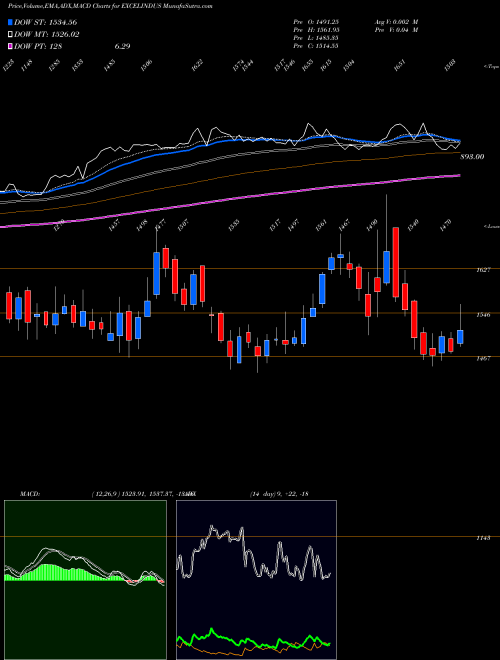Click the Pre H: 1561.95 value
The height and width of the screenshot is (660, 500).
[x=316, y=30]
